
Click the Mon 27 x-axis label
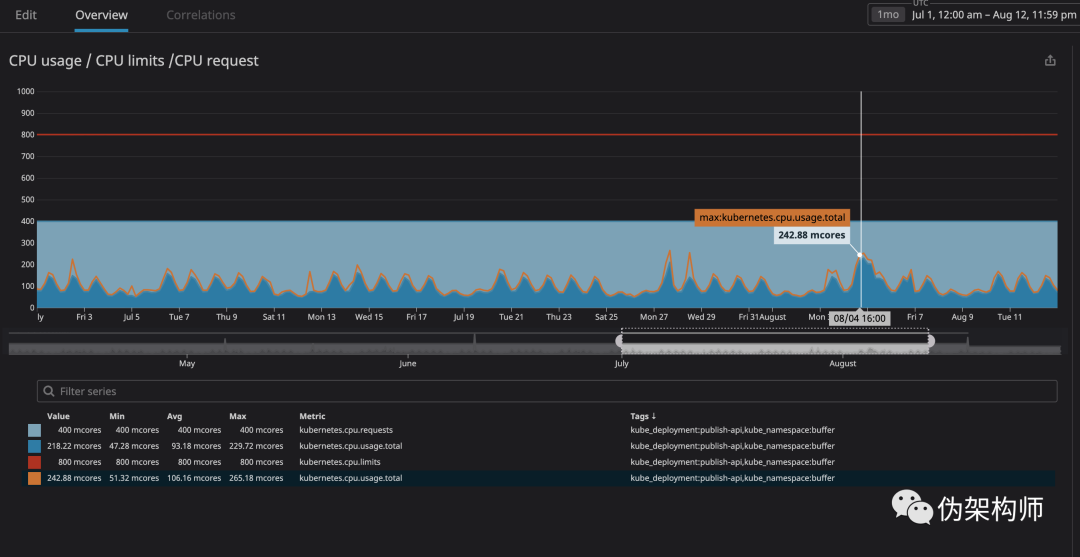654,317
